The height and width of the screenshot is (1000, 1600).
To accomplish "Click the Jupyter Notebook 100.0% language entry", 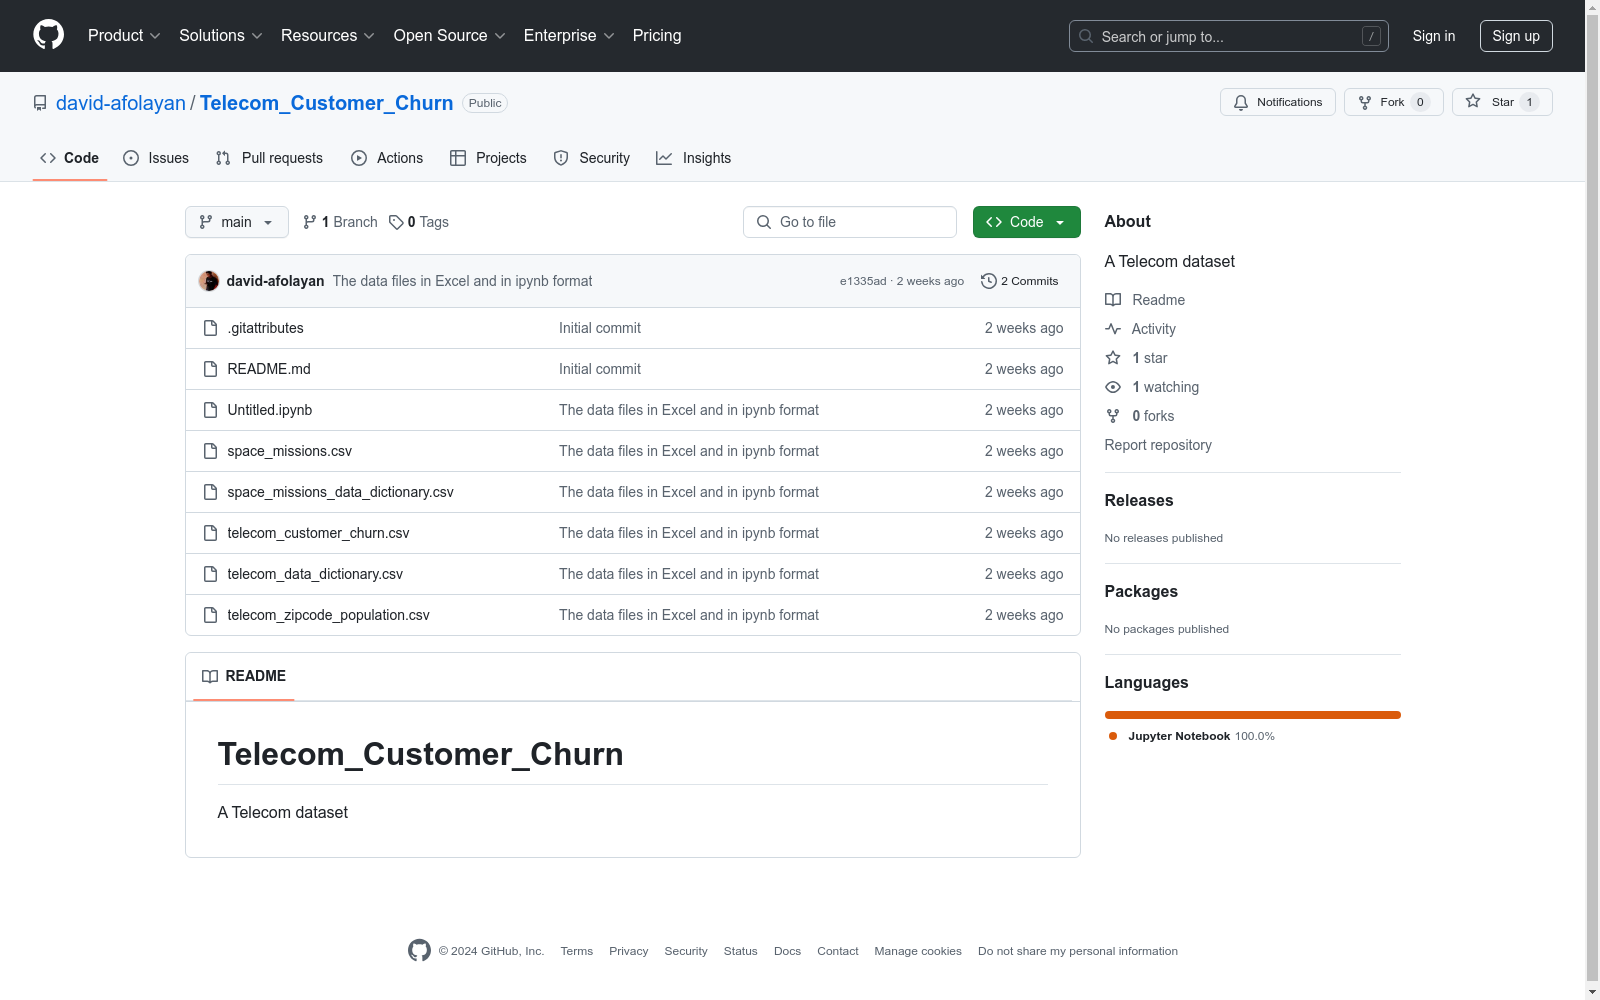I will 1192,736.
